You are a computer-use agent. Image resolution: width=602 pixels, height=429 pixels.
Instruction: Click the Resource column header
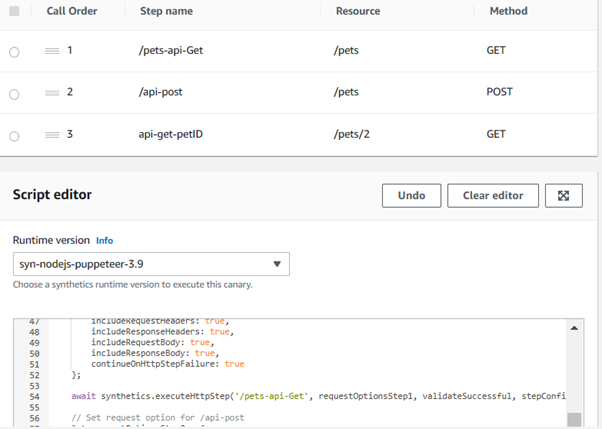point(357,12)
